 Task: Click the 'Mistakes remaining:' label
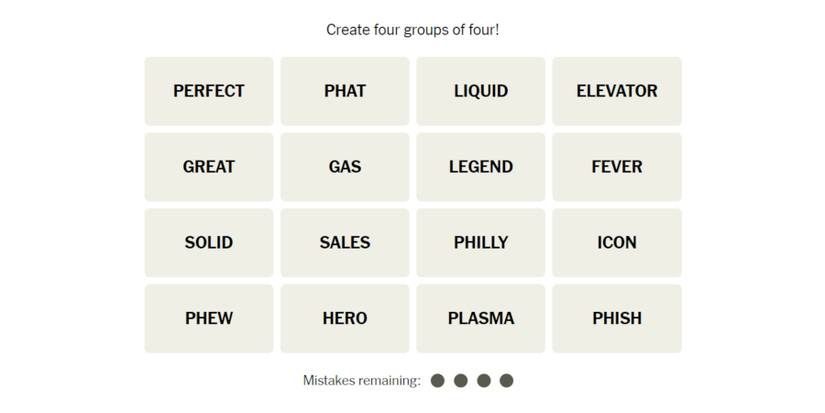361,380
